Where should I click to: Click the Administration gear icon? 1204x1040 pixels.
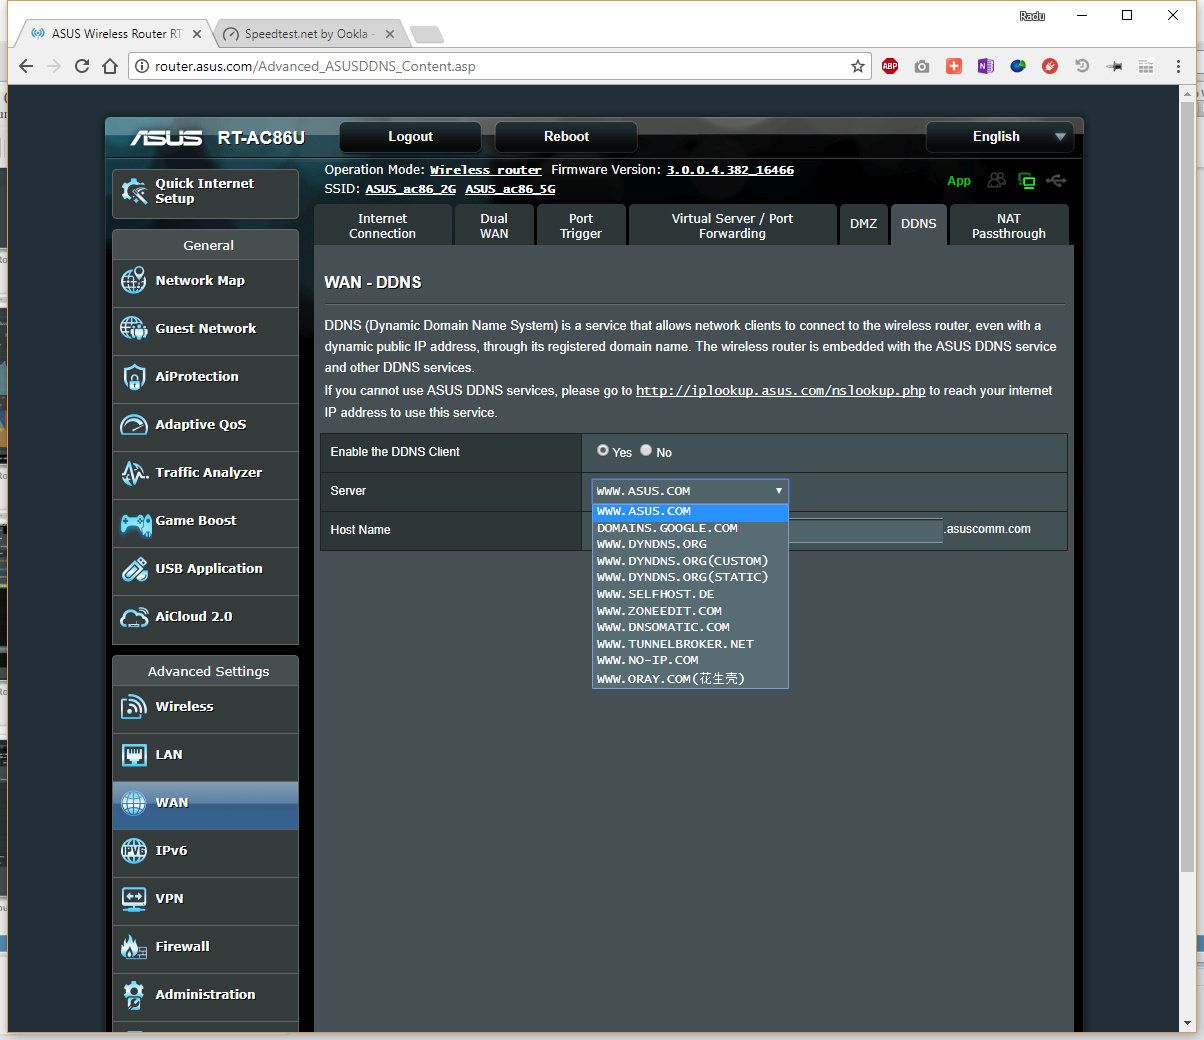pos(134,995)
